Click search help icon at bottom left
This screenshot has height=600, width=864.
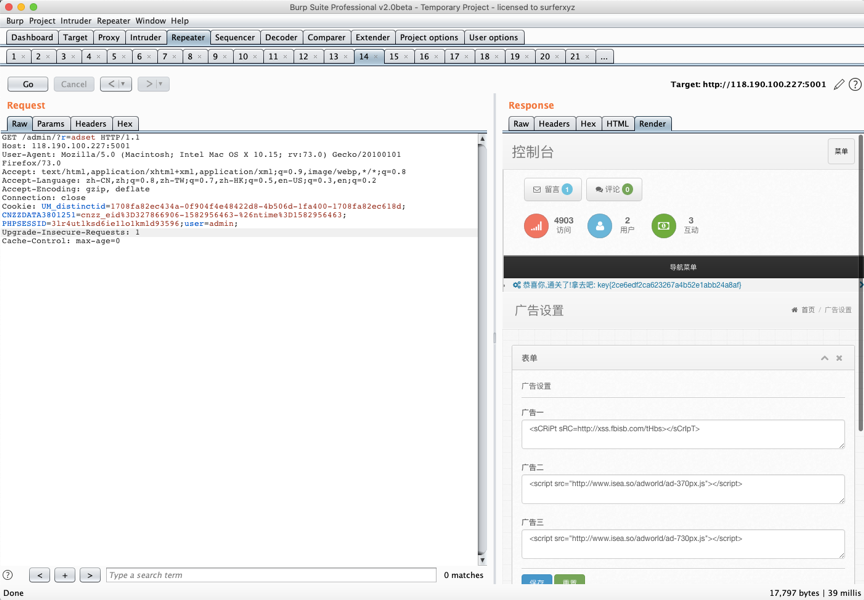[x=8, y=575]
